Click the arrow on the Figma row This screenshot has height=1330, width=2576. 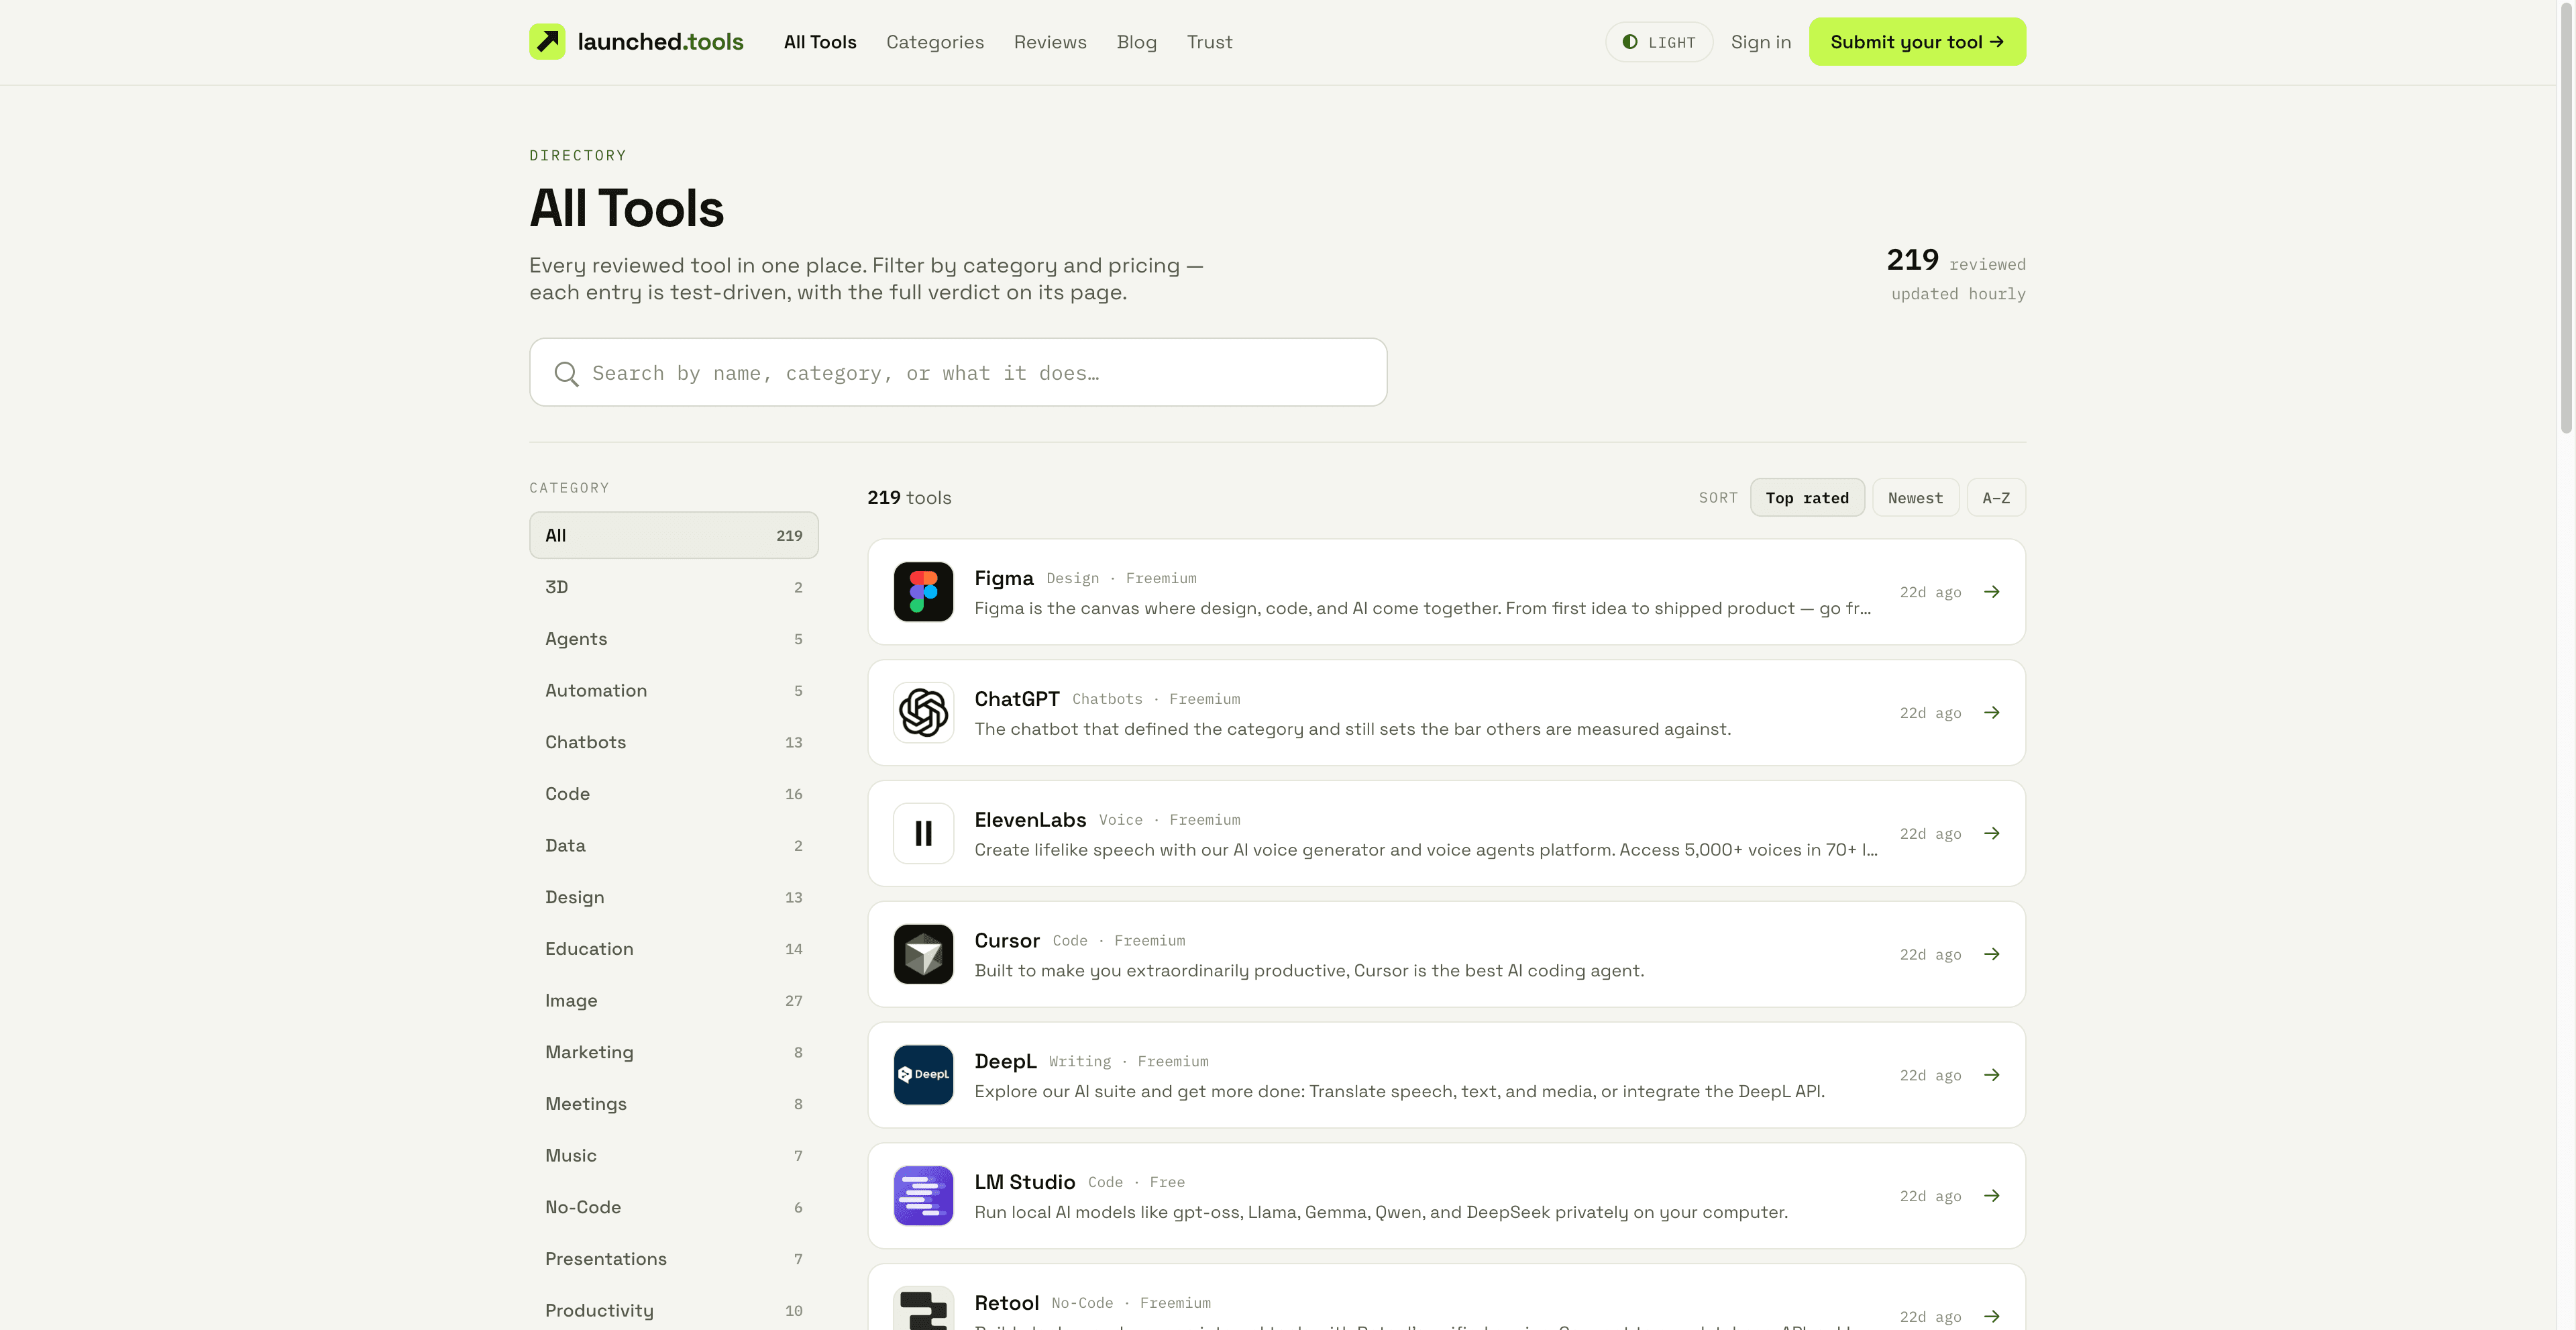point(1992,592)
